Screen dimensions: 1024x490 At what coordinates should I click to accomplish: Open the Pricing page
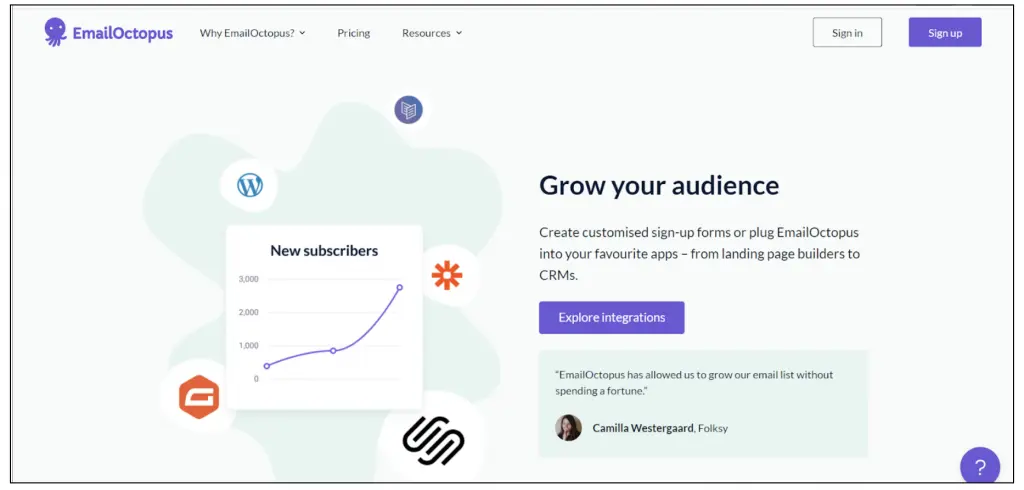pyautogui.click(x=354, y=33)
